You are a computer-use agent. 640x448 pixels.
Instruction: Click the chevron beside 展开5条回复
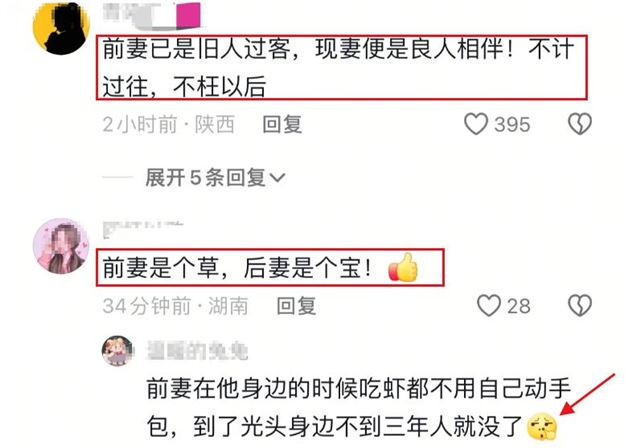(x=278, y=178)
